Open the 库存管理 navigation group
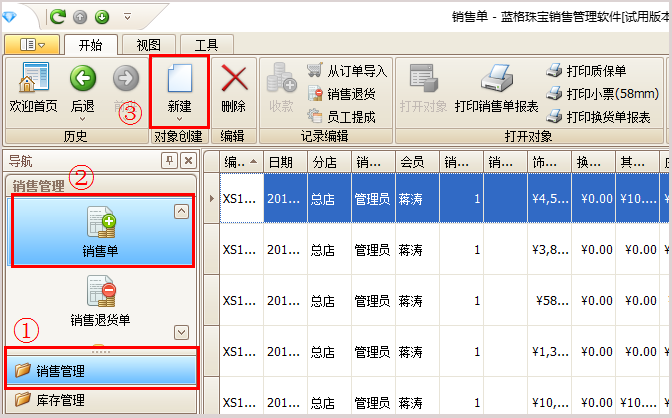Screen dimensions: 672x418 click(102, 400)
